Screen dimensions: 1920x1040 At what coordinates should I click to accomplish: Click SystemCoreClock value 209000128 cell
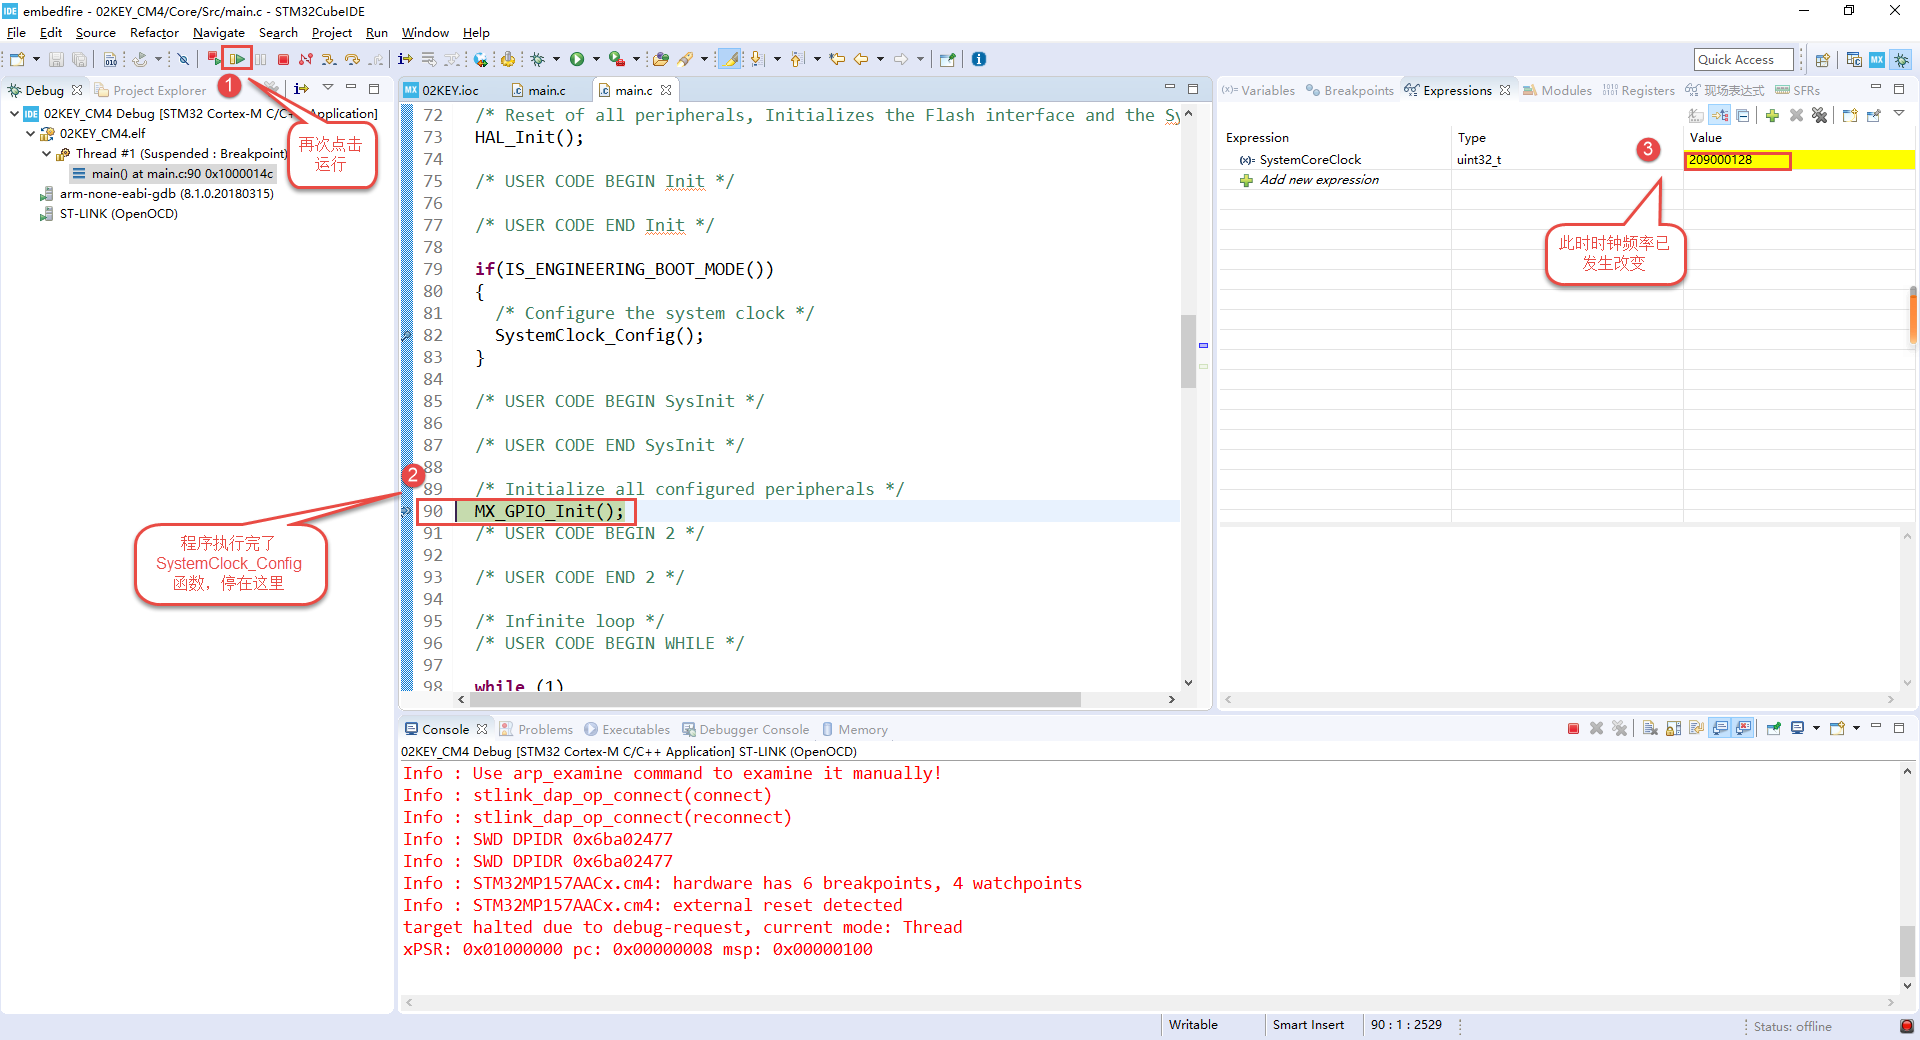tap(1738, 160)
